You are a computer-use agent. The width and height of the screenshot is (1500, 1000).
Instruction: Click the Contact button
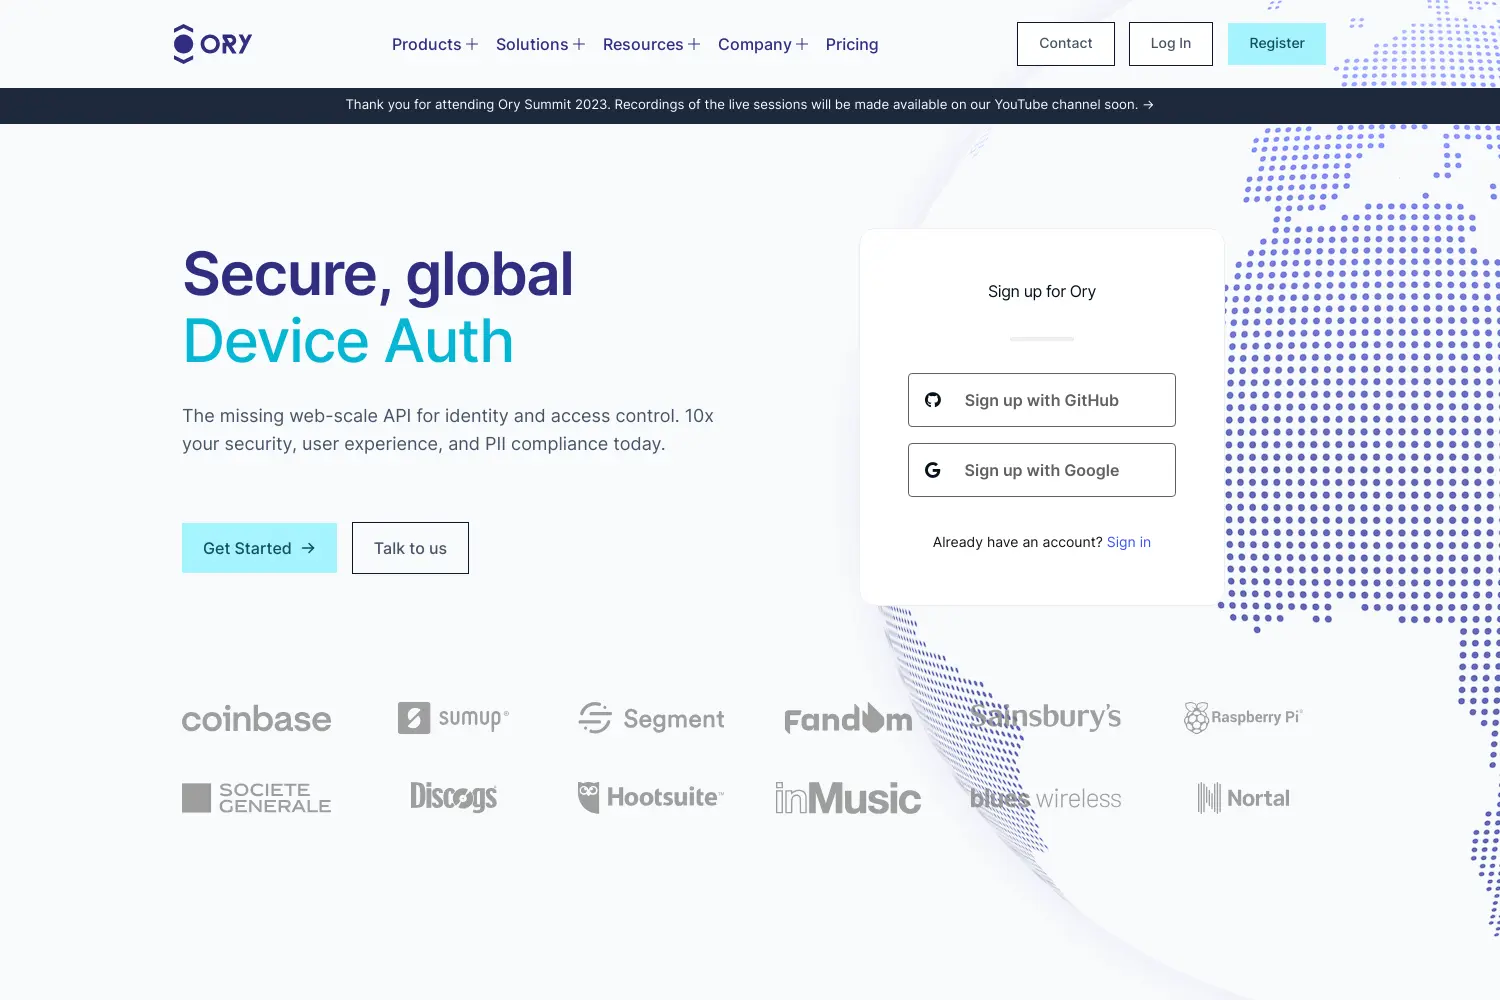(1066, 44)
